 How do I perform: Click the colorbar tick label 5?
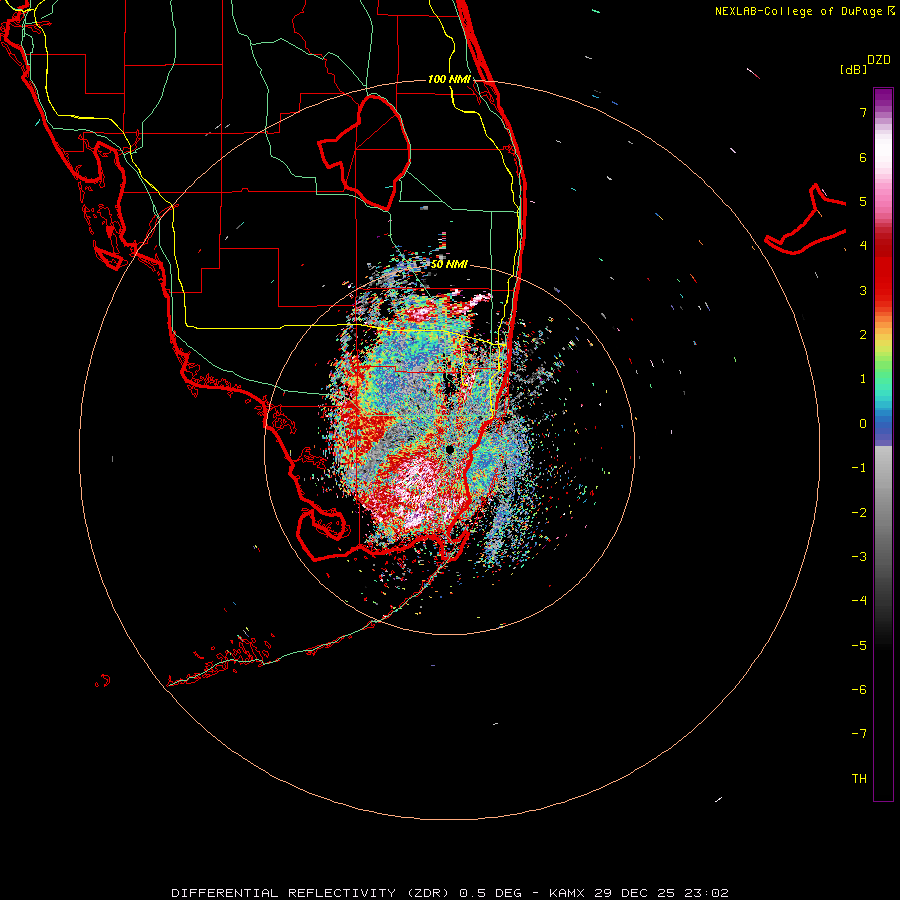click(x=863, y=201)
